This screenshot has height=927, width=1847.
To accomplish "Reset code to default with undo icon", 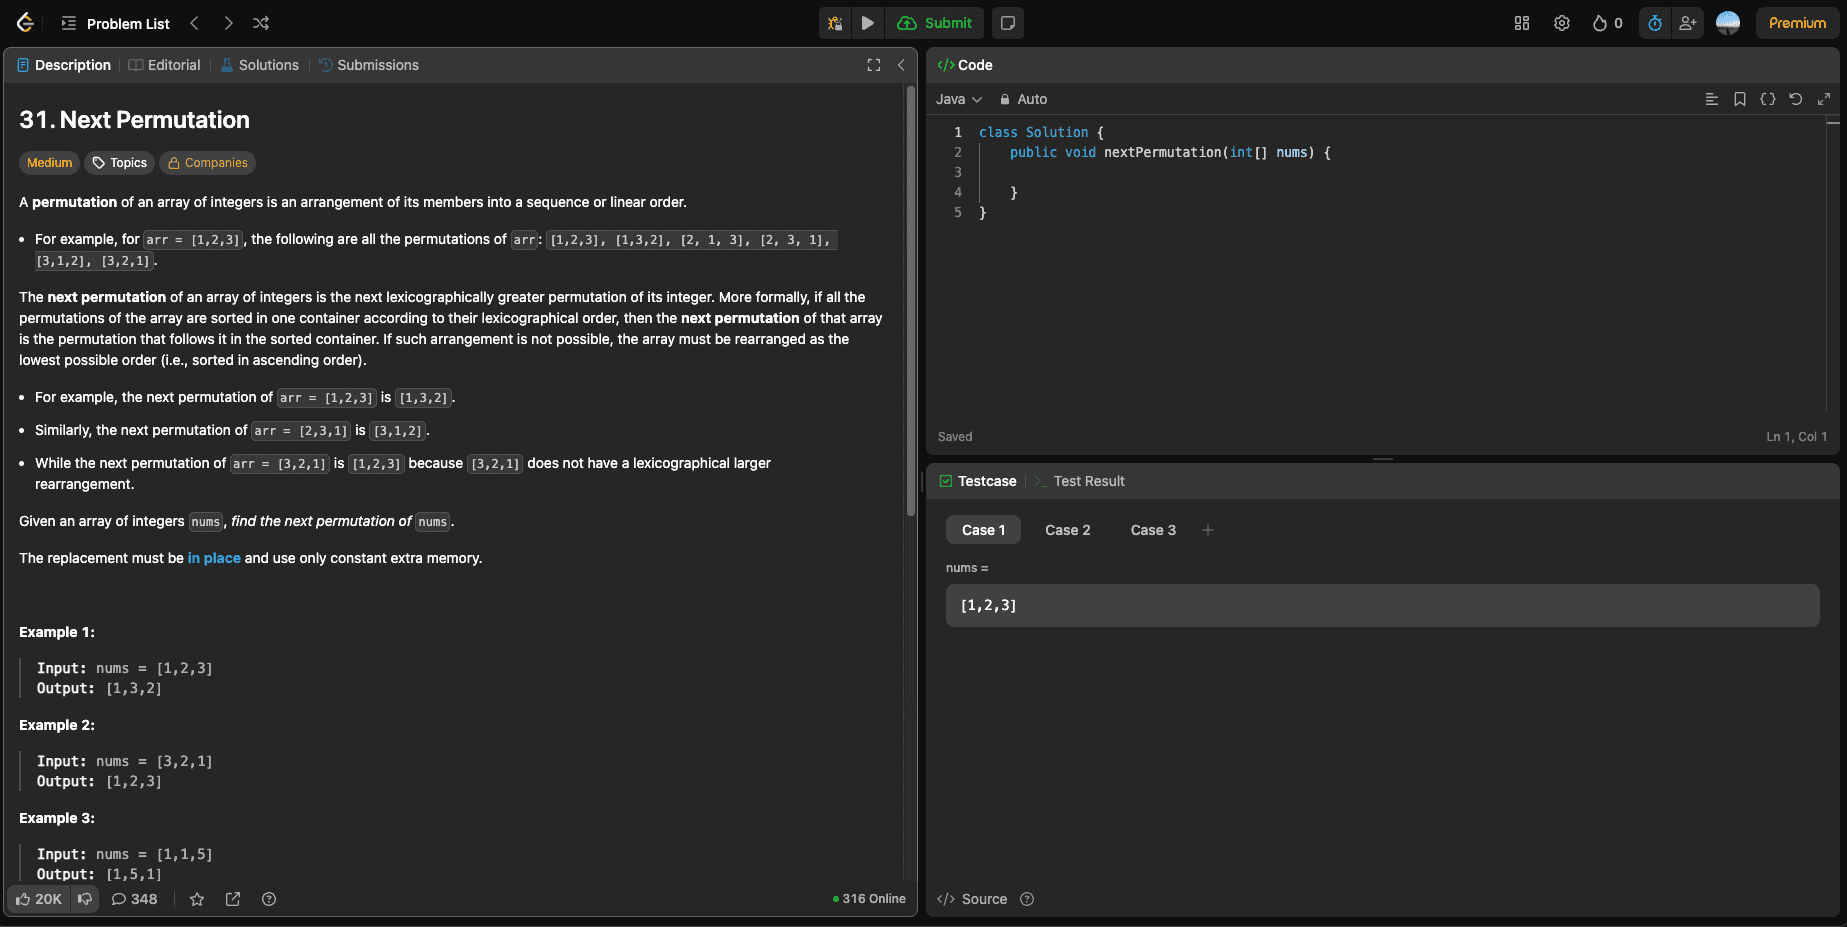I will coord(1796,99).
